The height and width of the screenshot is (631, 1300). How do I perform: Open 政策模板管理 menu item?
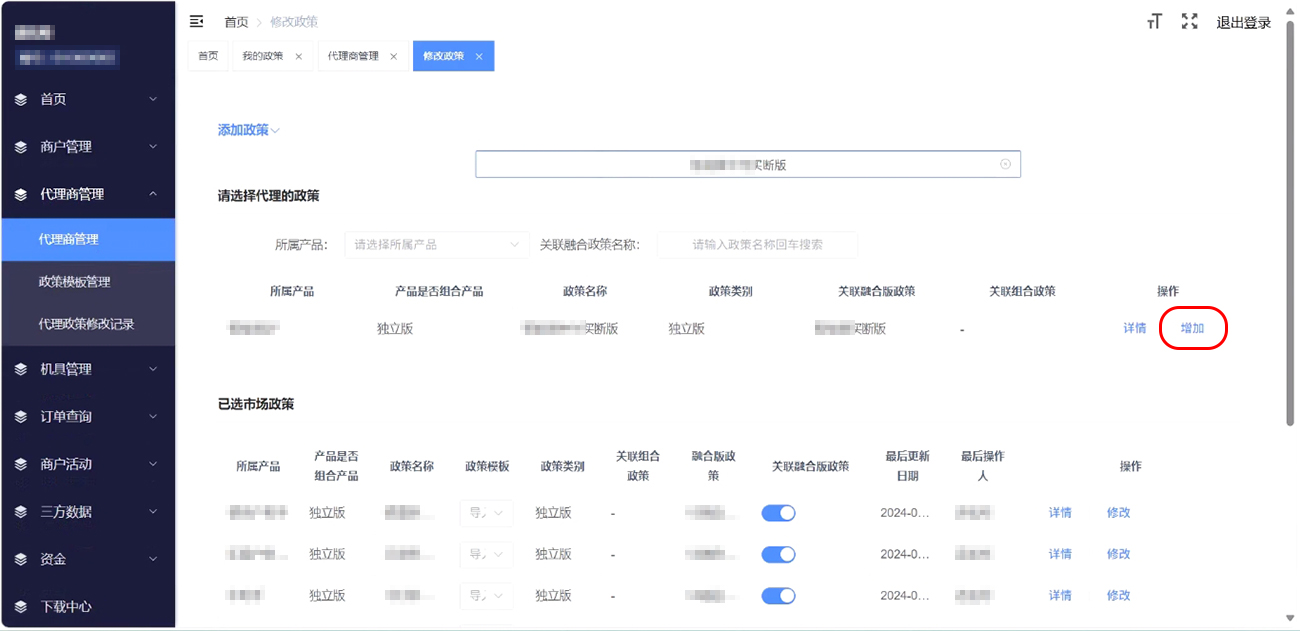[74, 282]
